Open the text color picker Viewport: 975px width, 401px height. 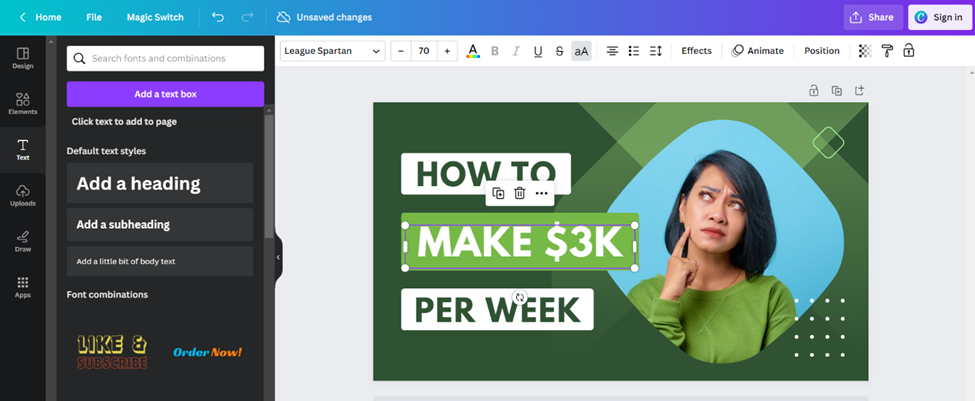tap(473, 51)
